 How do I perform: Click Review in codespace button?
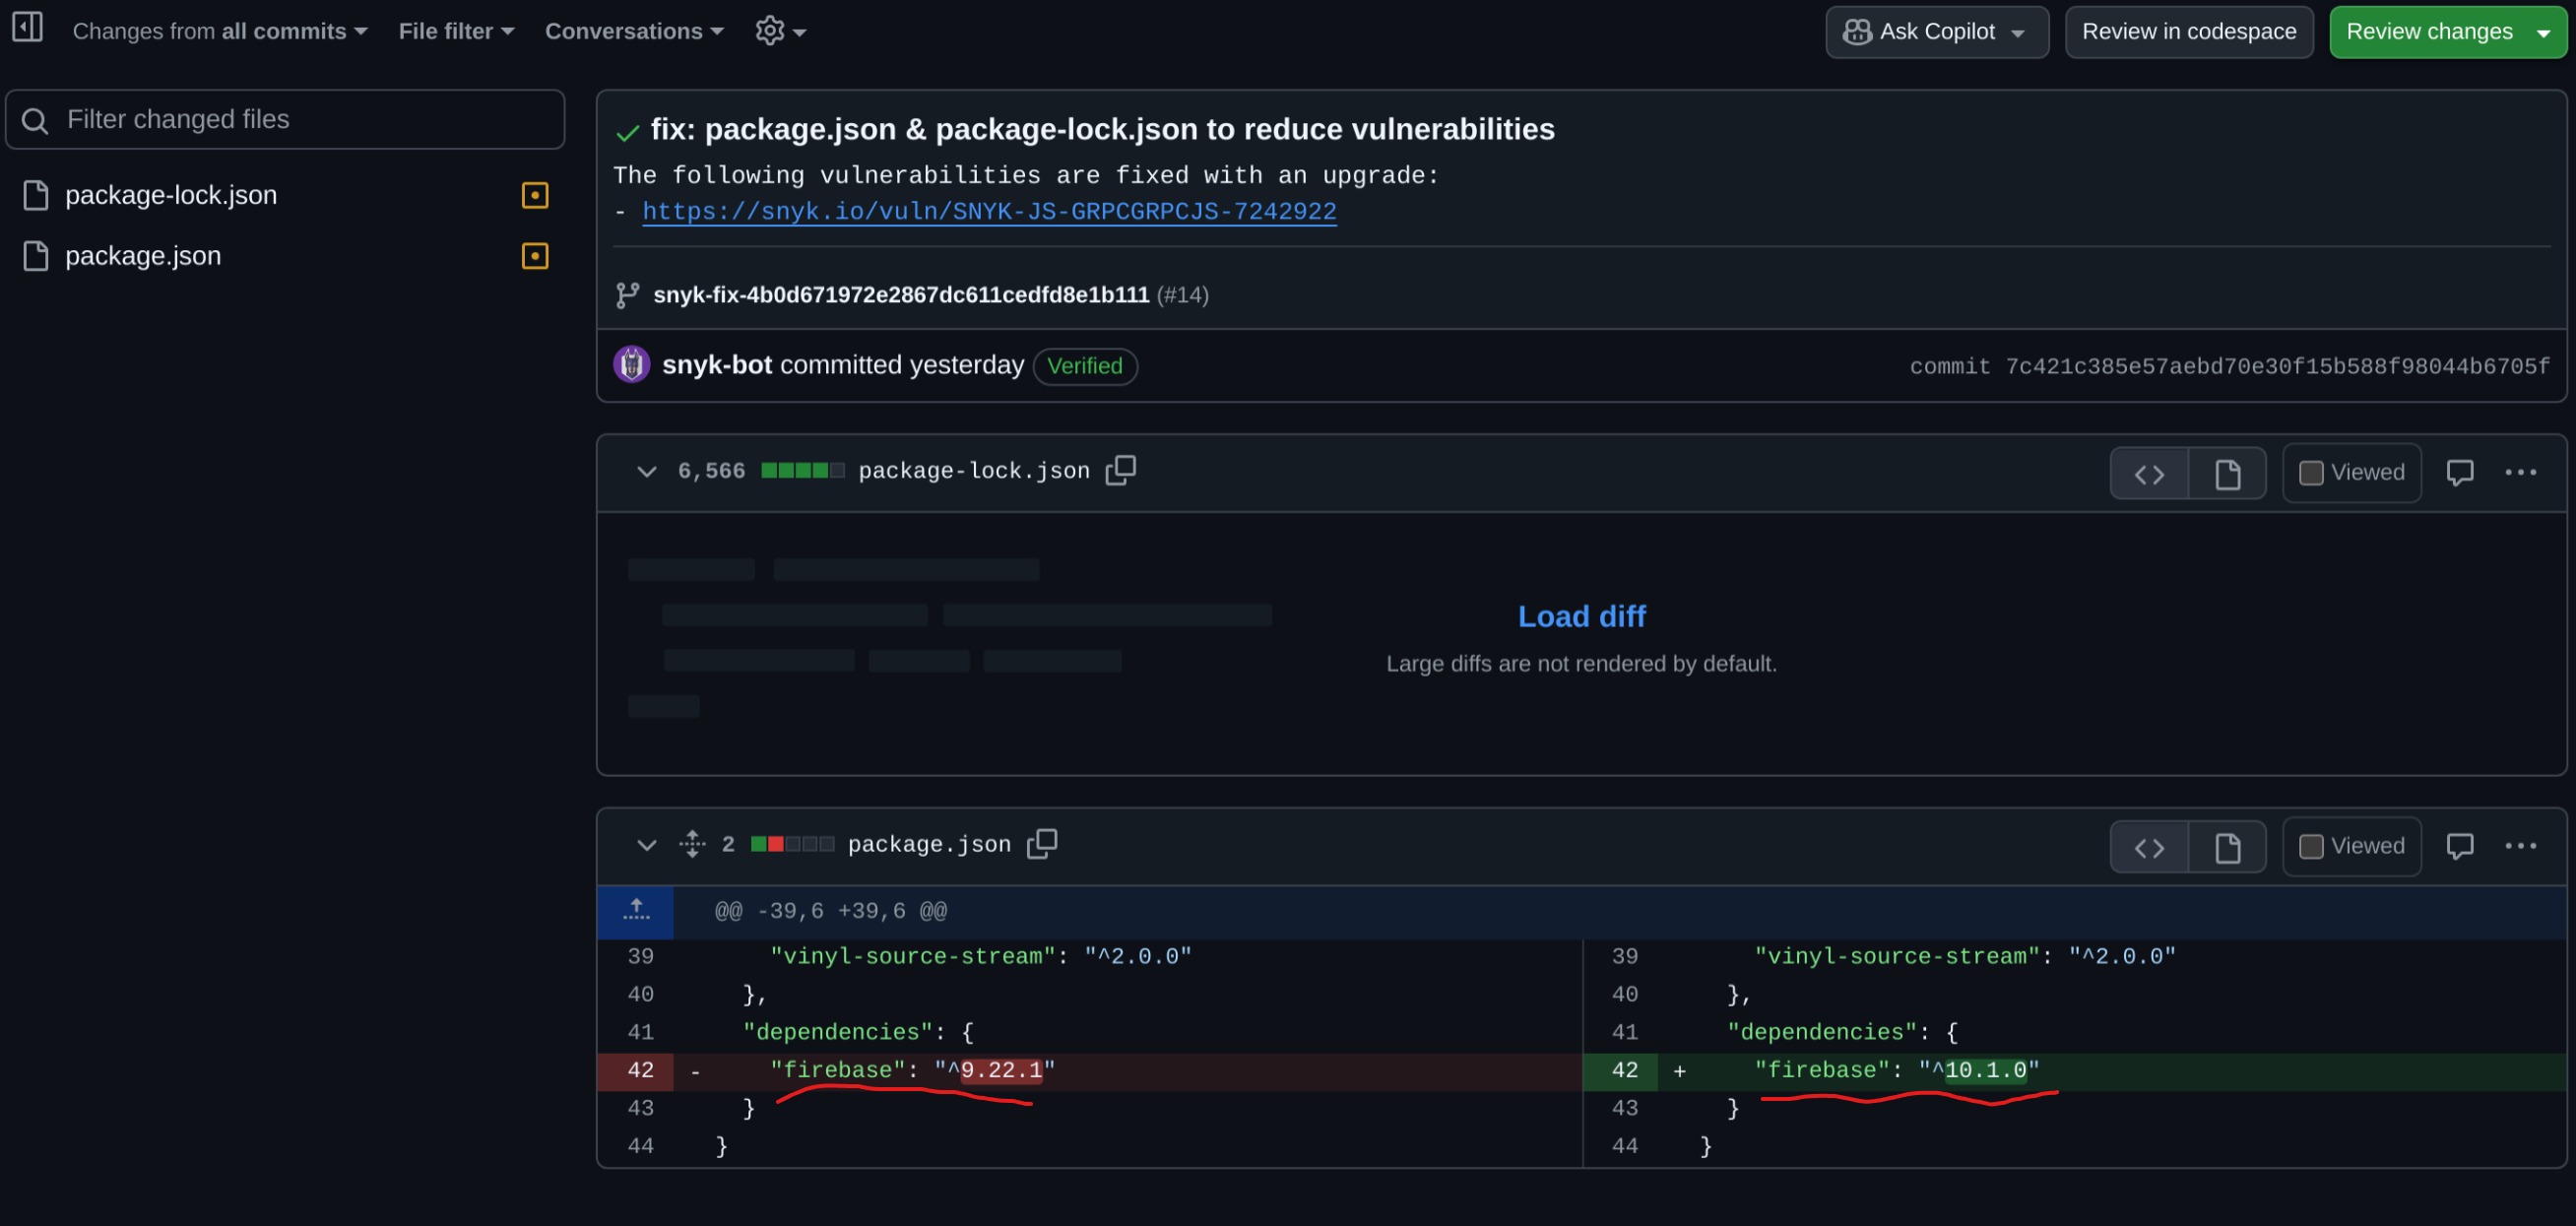pyautogui.click(x=2189, y=32)
